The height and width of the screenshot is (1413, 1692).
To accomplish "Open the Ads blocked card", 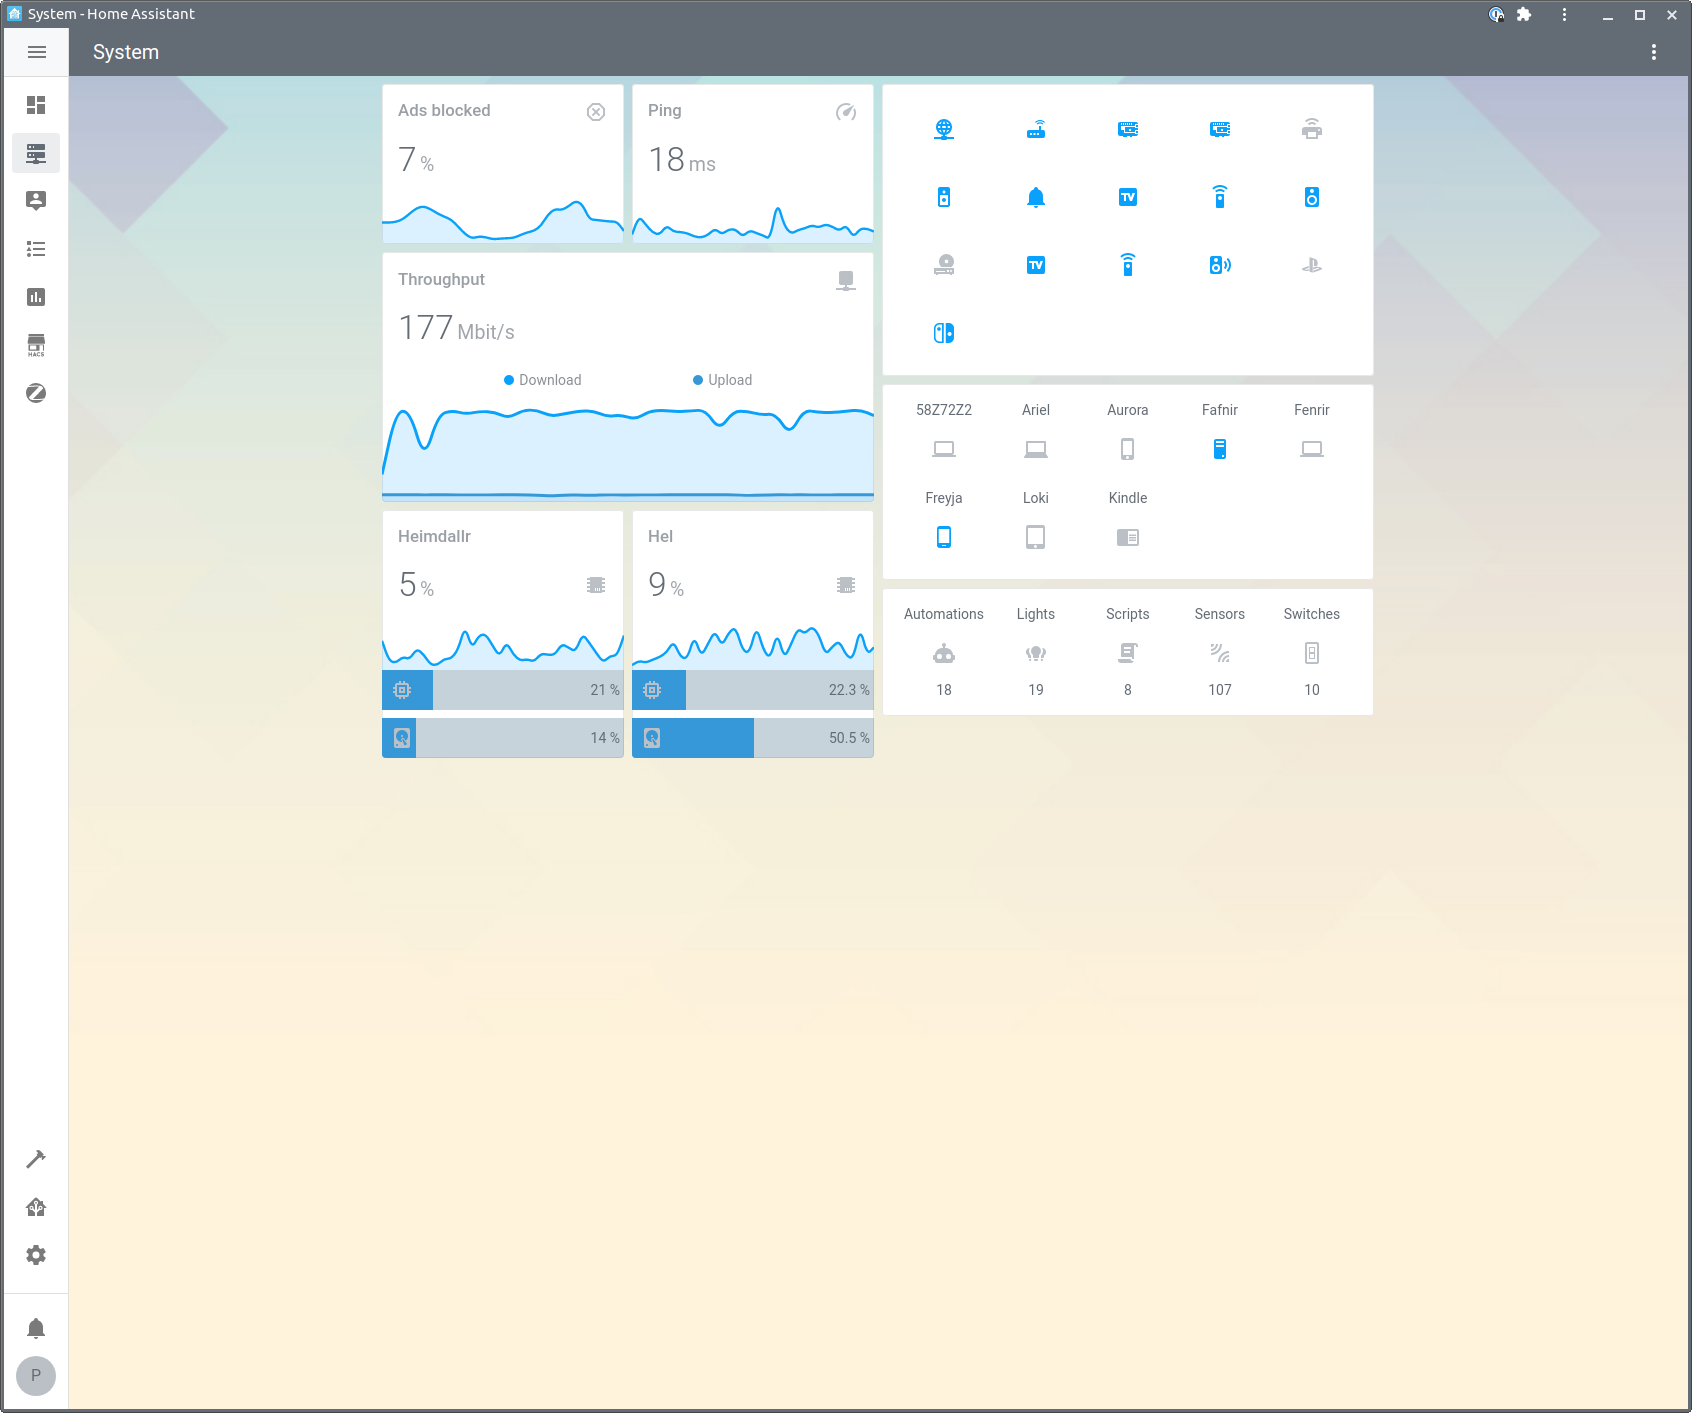I will (x=503, y=163).
